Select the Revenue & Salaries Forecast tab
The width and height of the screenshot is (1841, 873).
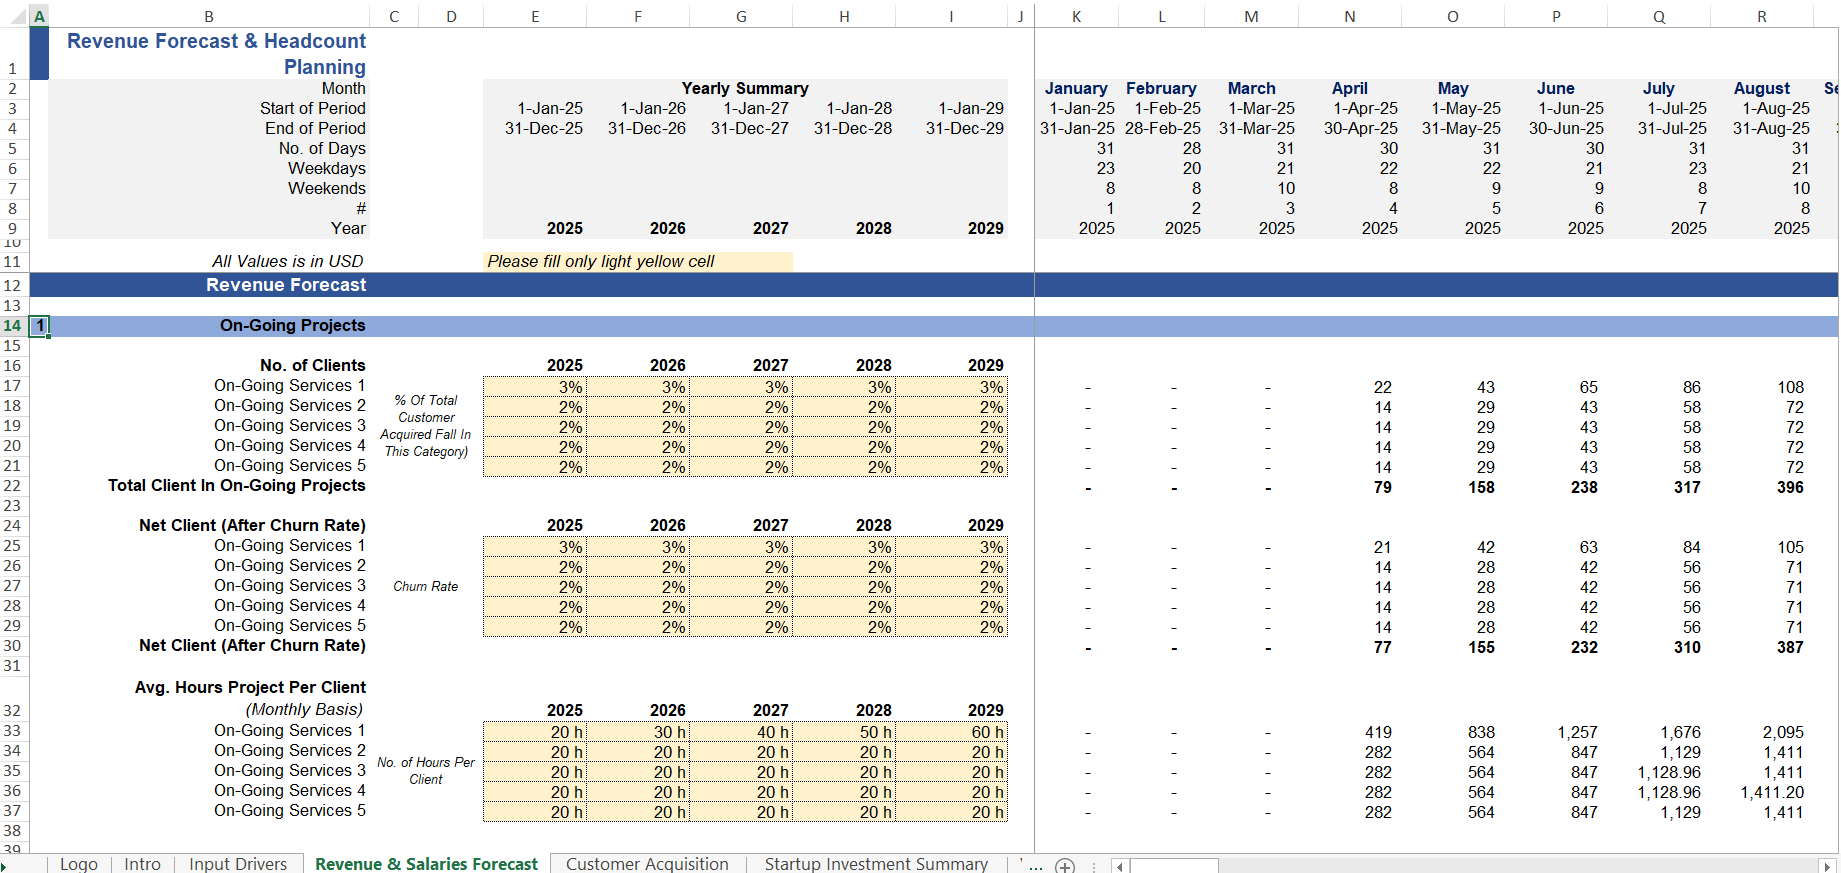426,864
